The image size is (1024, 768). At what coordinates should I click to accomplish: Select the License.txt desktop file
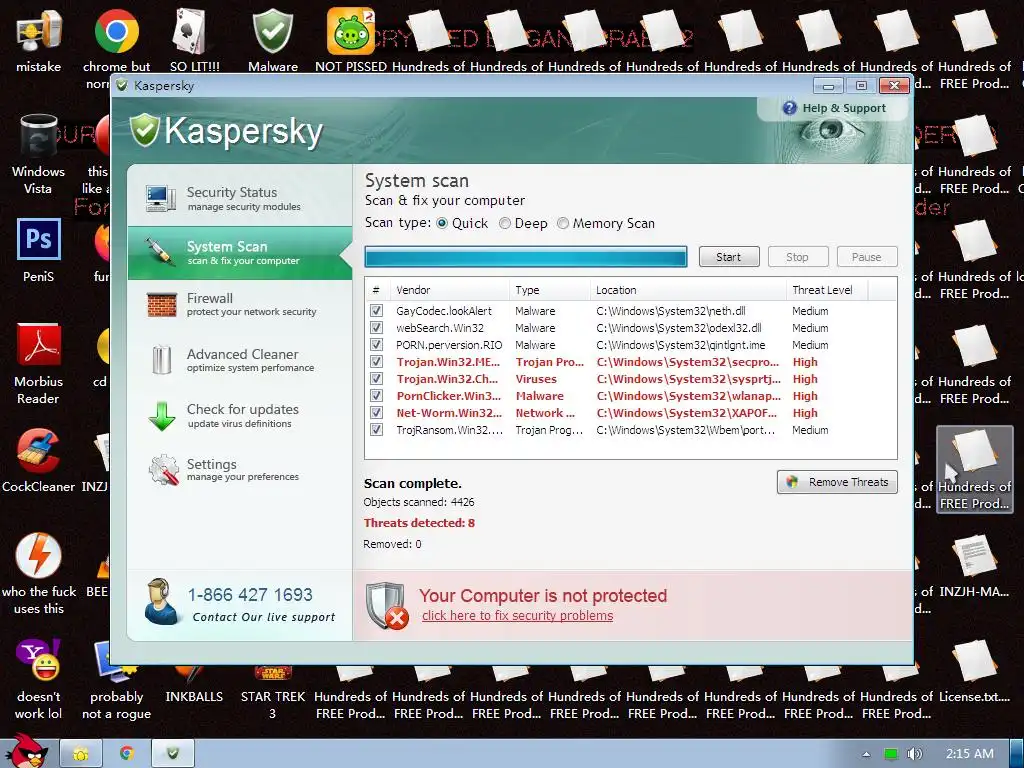974,673
